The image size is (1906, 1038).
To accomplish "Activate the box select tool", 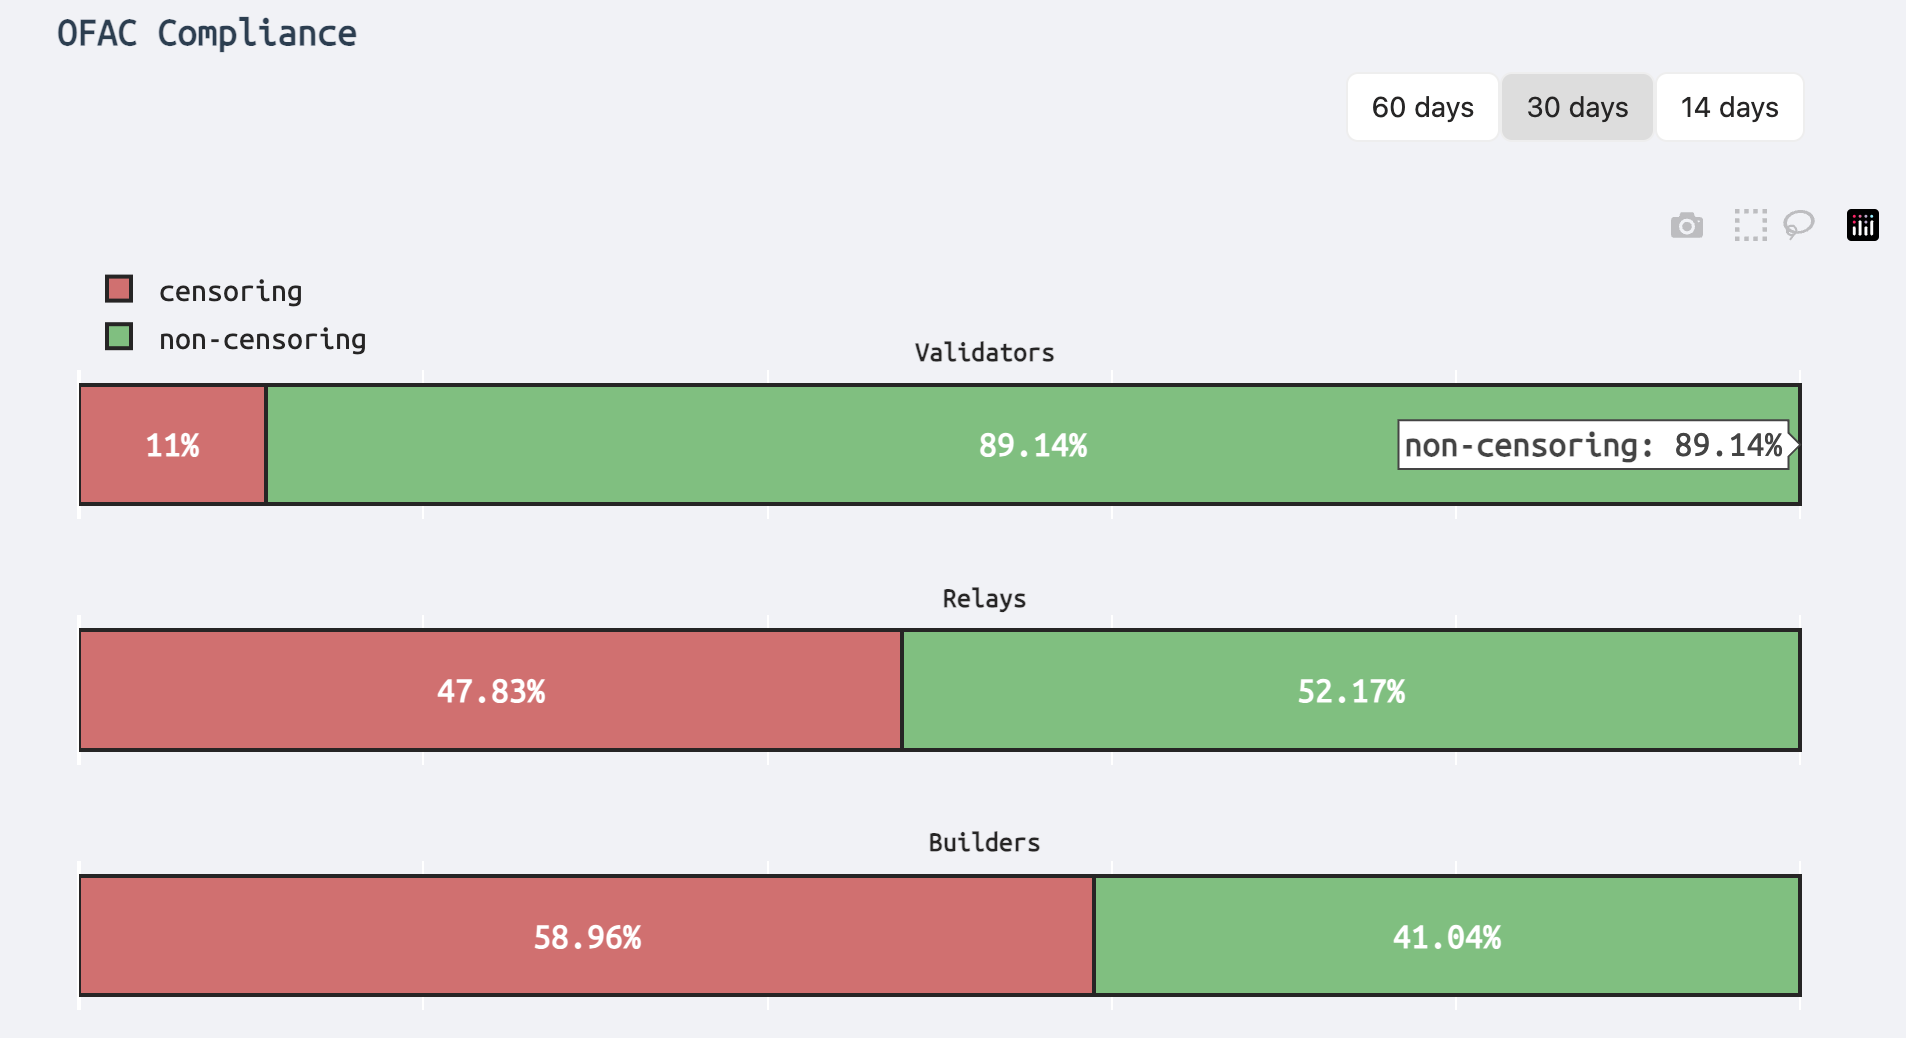I will [1750, 226].
